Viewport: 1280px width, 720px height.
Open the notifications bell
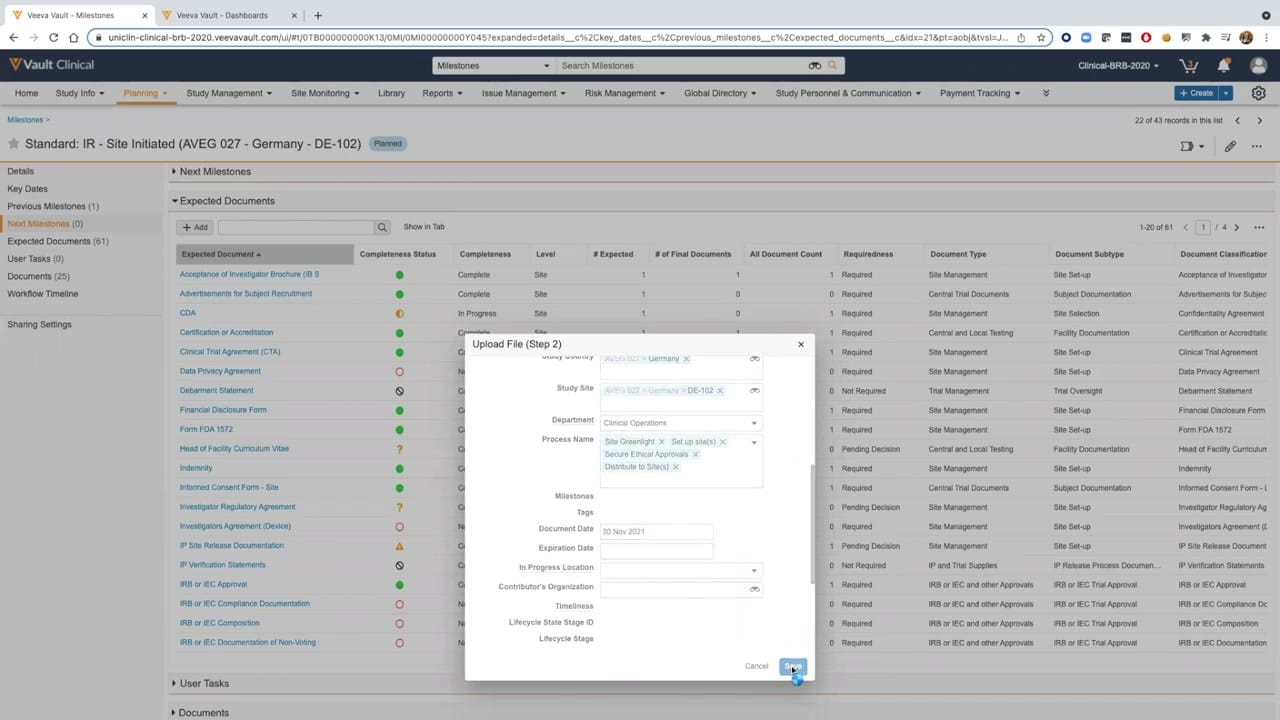(x=1224, y=66)
